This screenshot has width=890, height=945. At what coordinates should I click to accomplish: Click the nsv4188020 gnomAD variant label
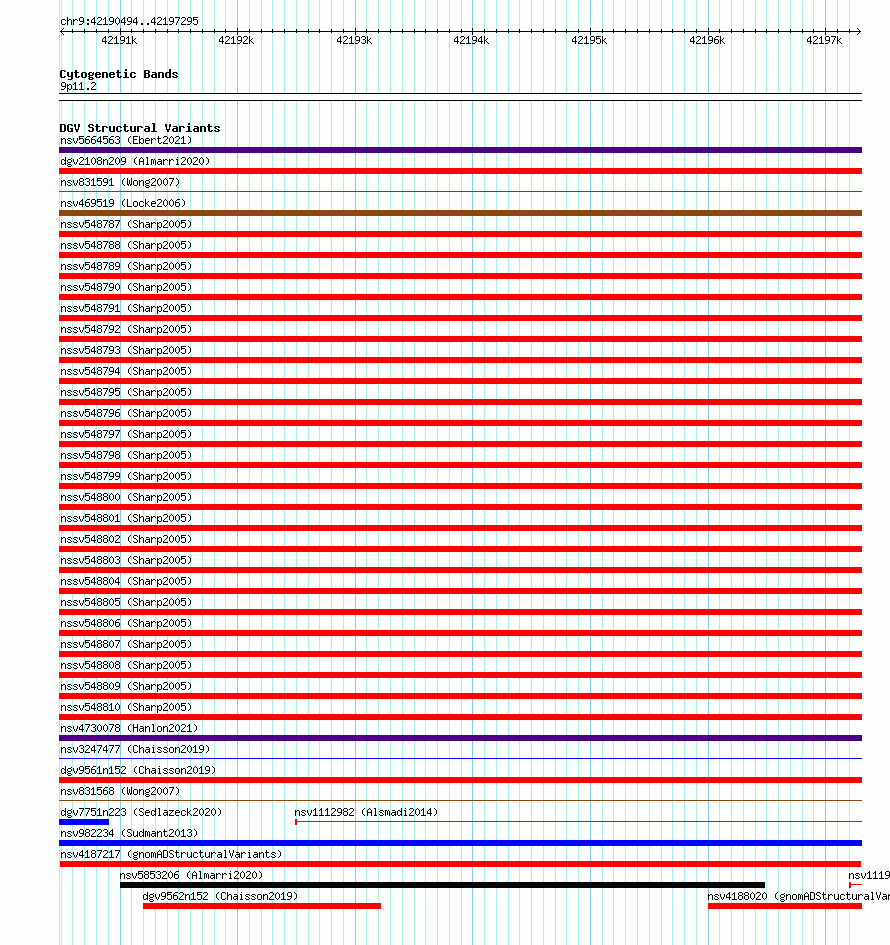tap(798, 896)
